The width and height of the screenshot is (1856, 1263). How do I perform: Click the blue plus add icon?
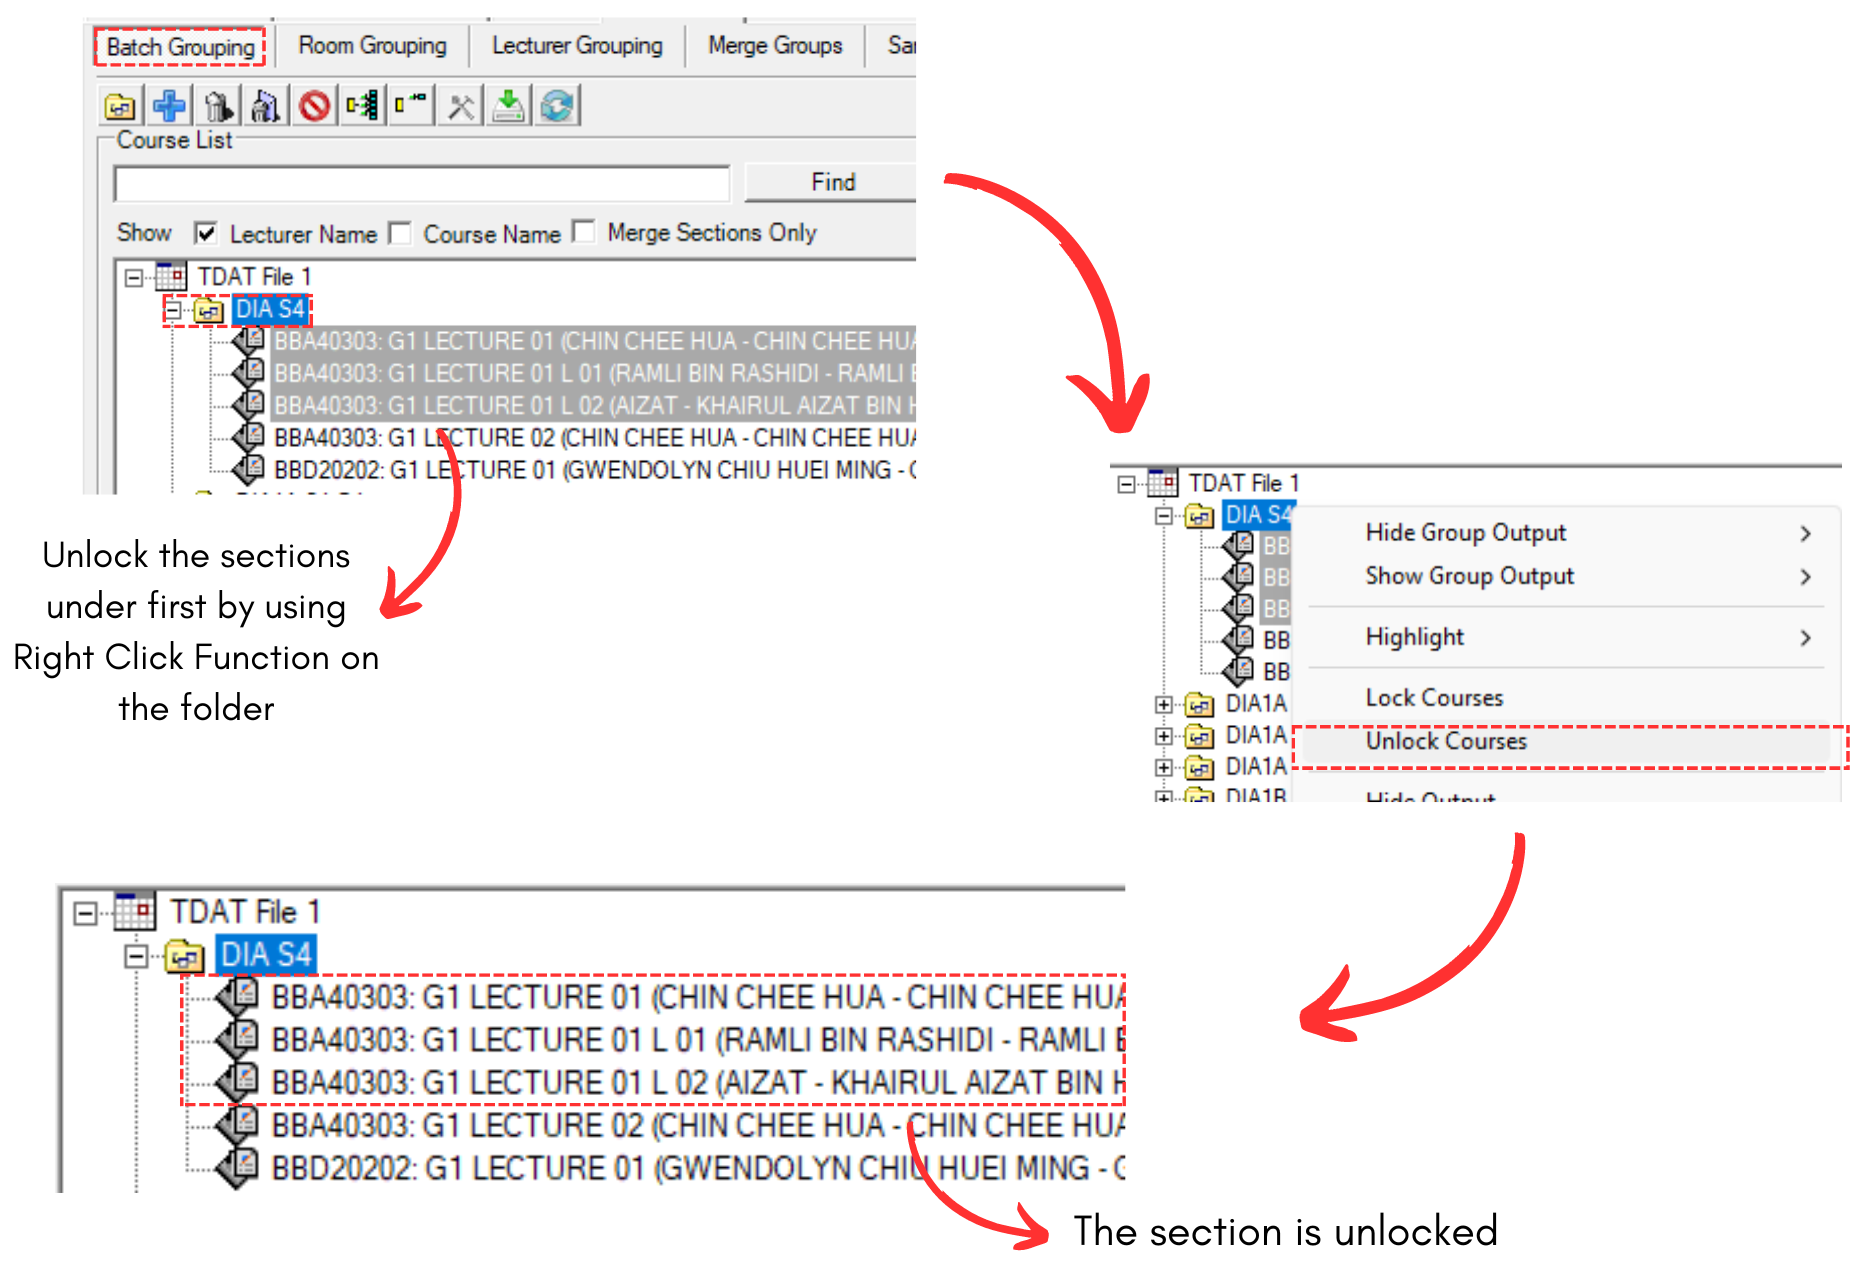pyautogui.click(x=169, y=105)
